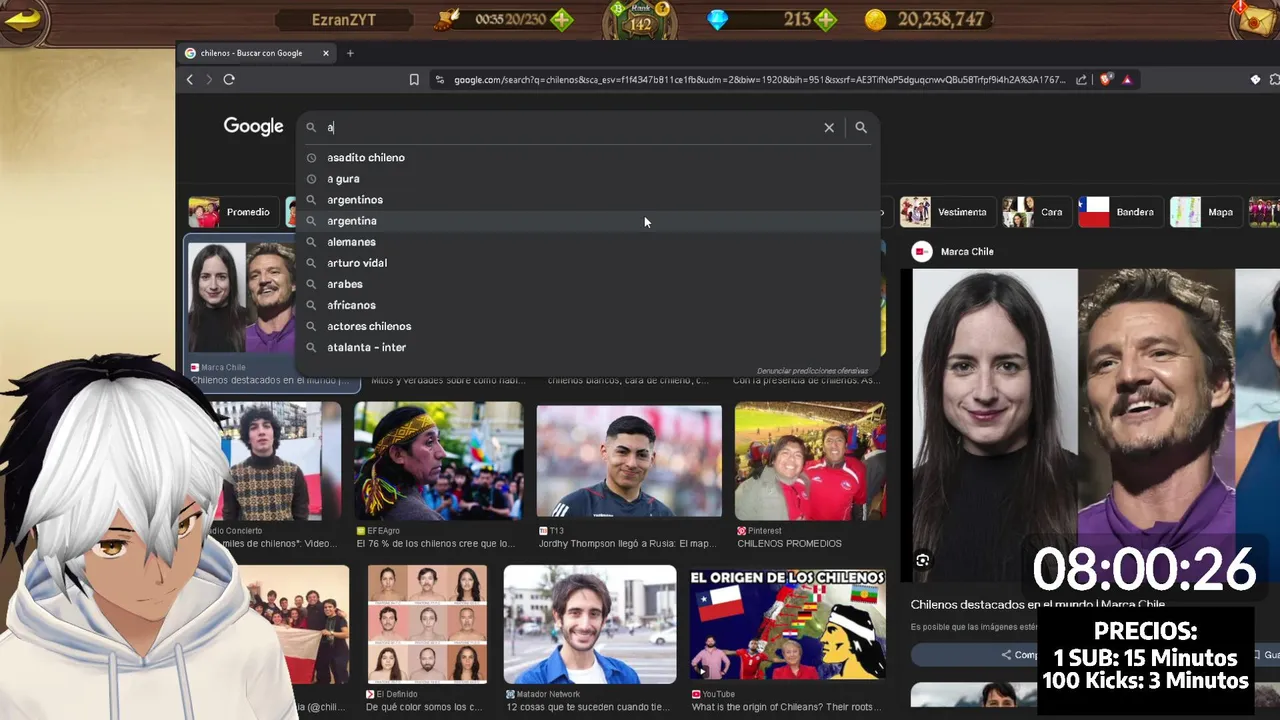Open T13 Jordhy Thompson image result
The height and width of the screenshot is (720, 1280).
pos(629,461)
